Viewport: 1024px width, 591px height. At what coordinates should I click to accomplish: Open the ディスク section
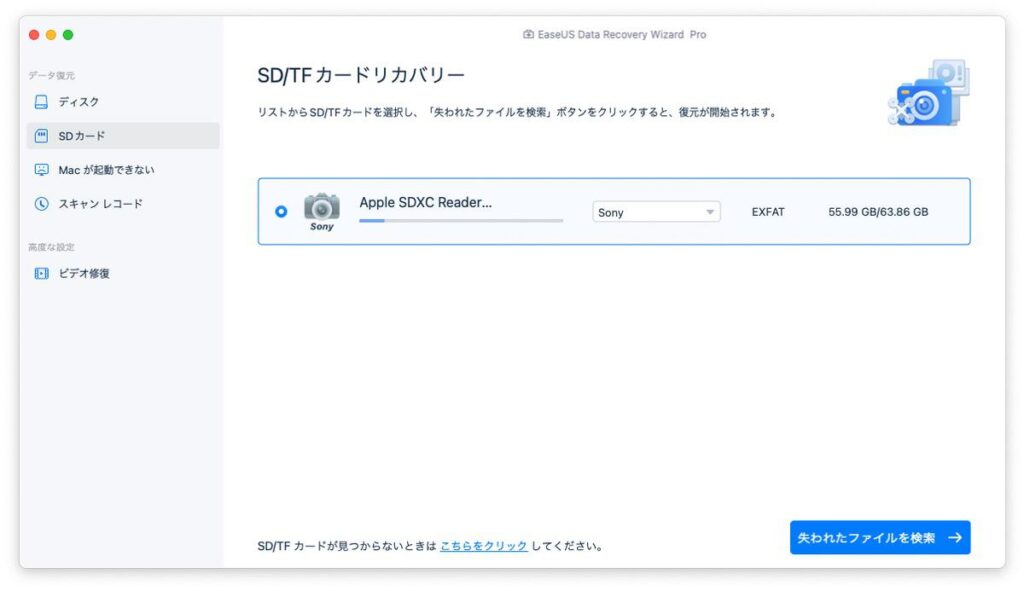point(123,102)
